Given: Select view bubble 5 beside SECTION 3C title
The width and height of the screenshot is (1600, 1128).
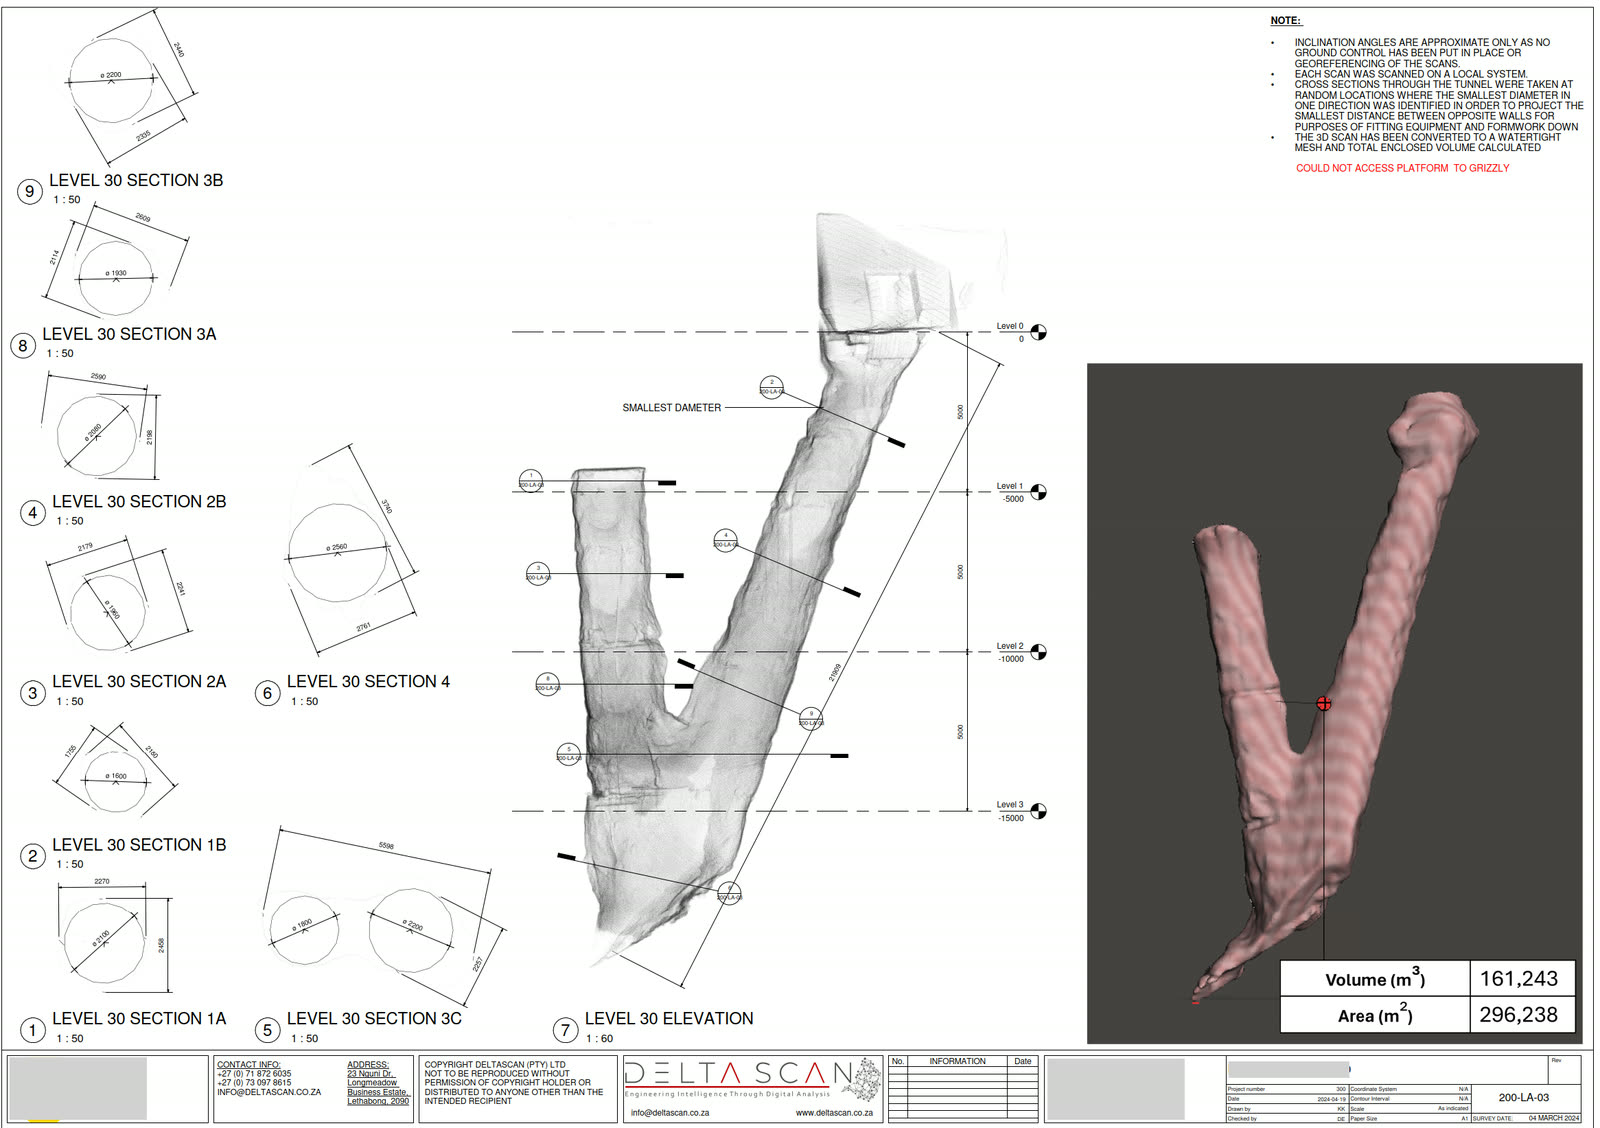Looking at the screenshot, I should pos(267,1030).
